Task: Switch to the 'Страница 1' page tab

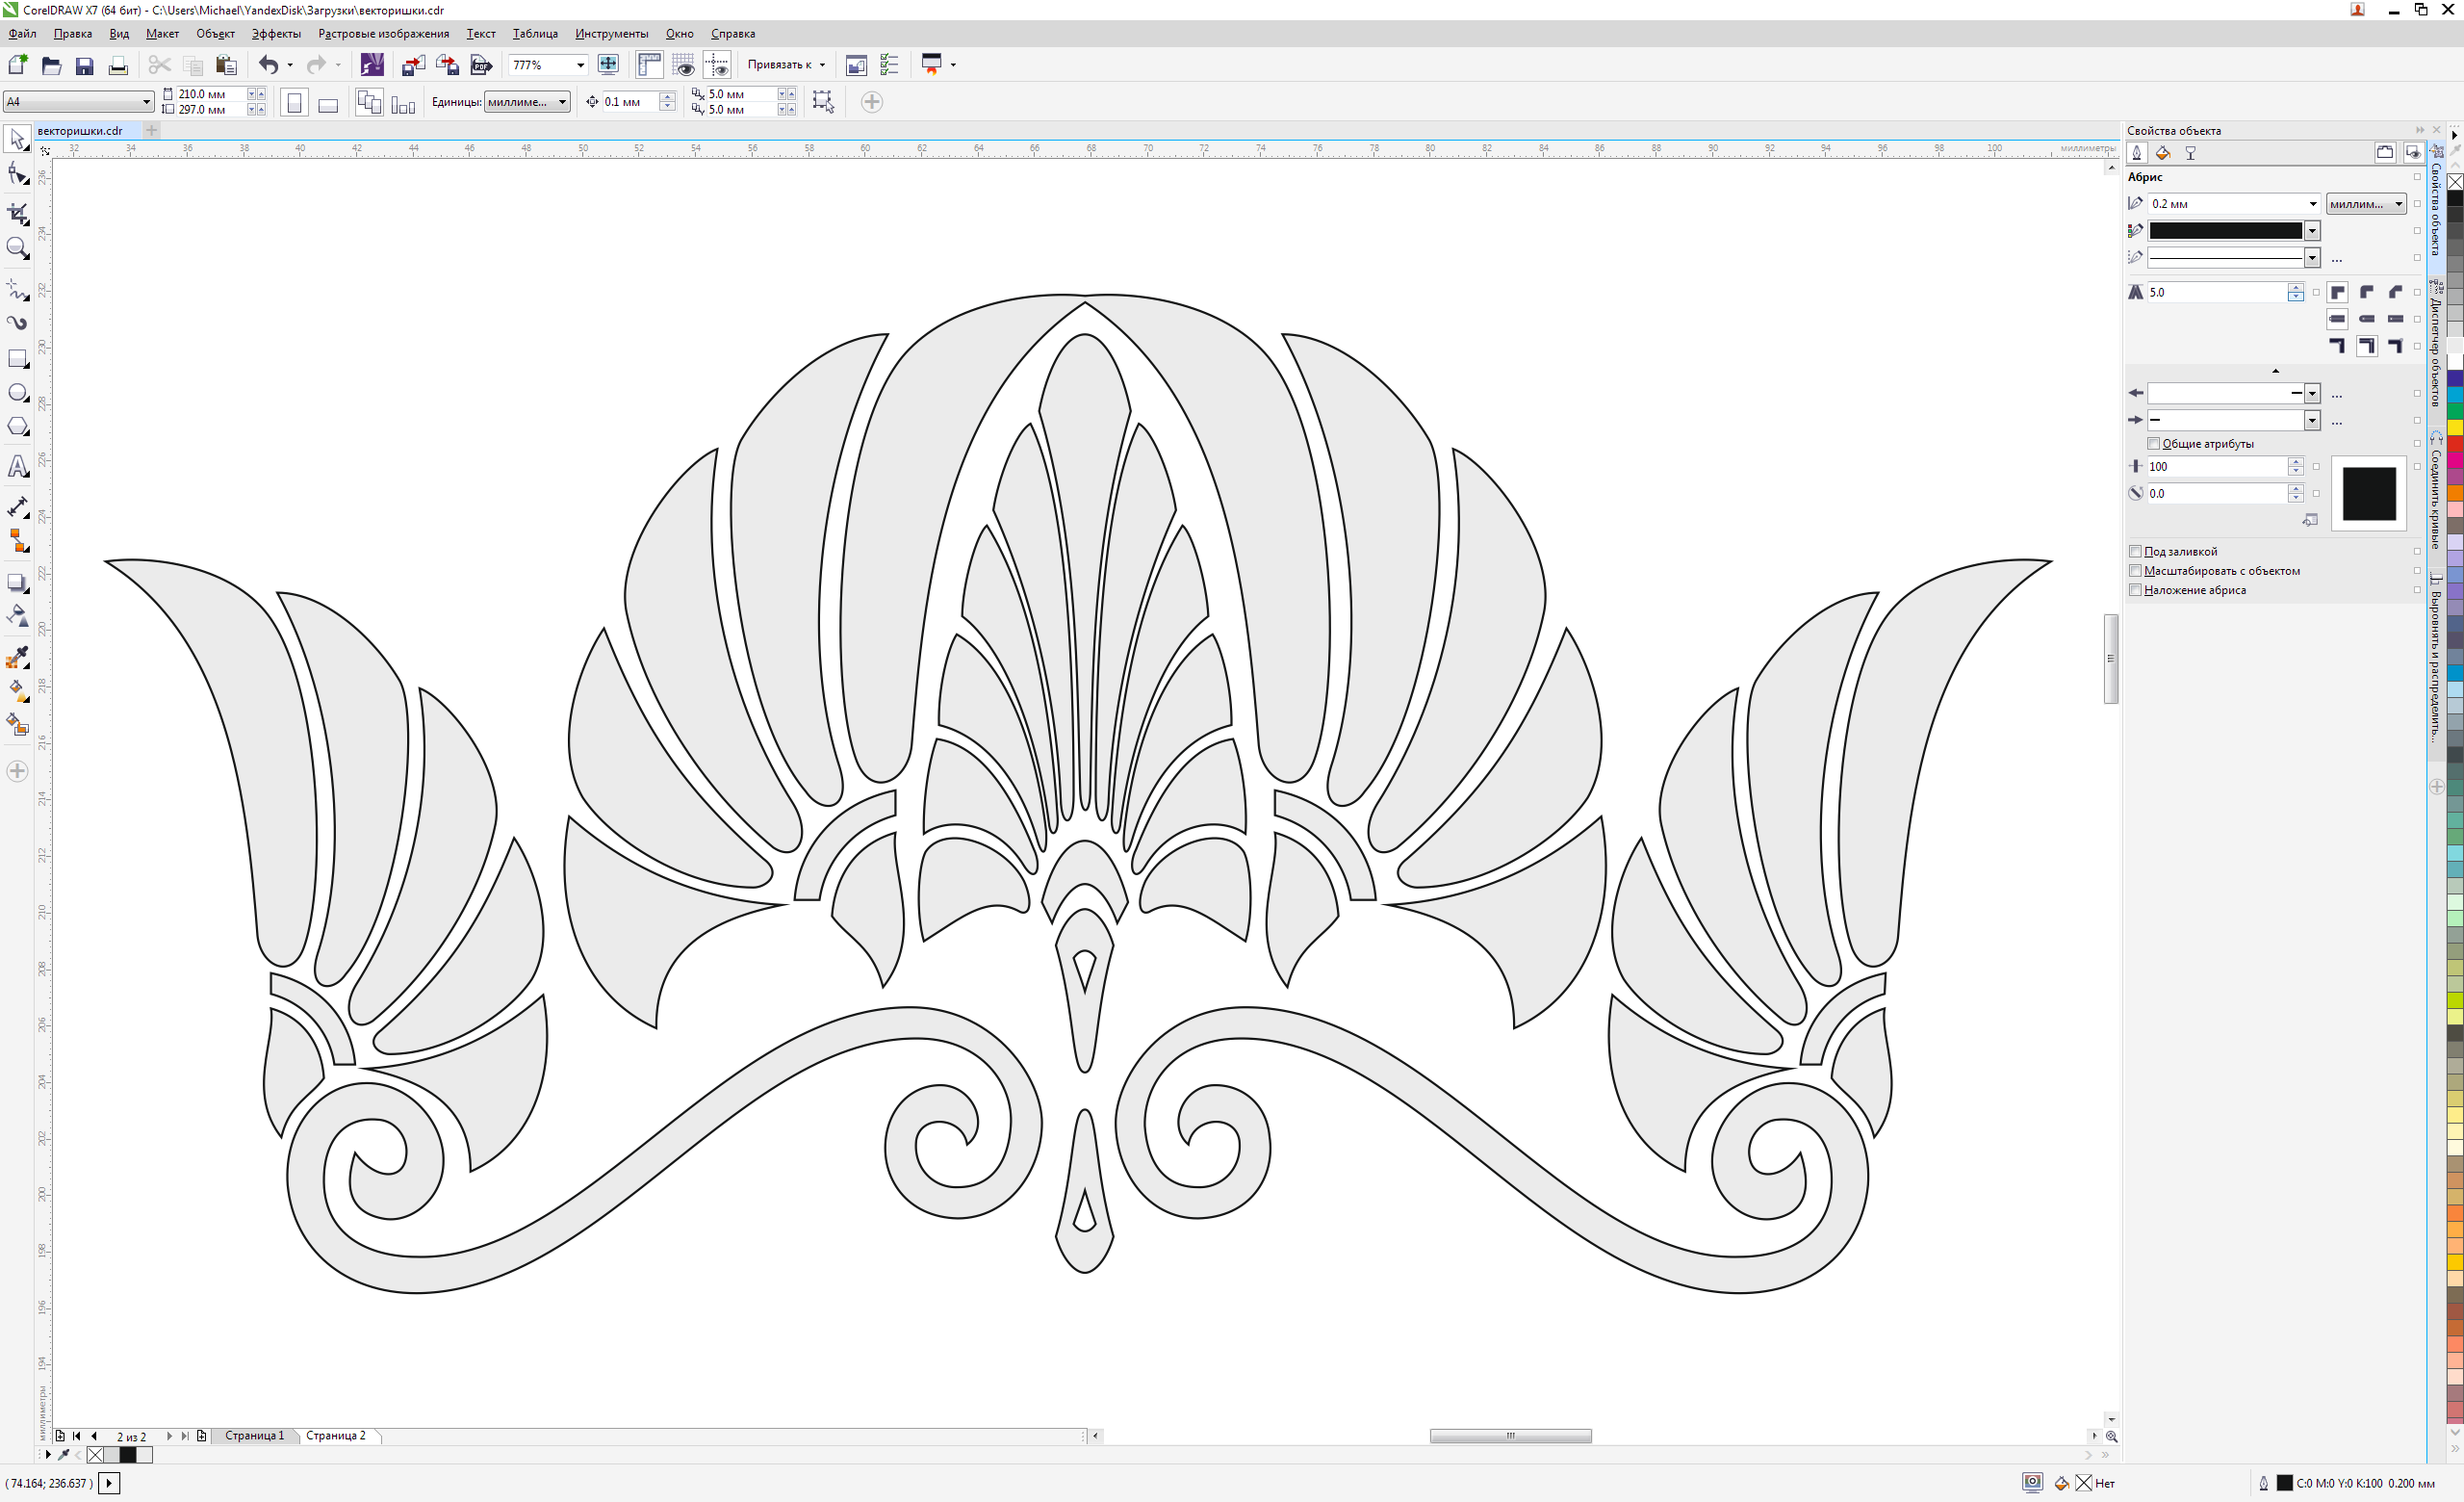Action: click(254, 1435)
